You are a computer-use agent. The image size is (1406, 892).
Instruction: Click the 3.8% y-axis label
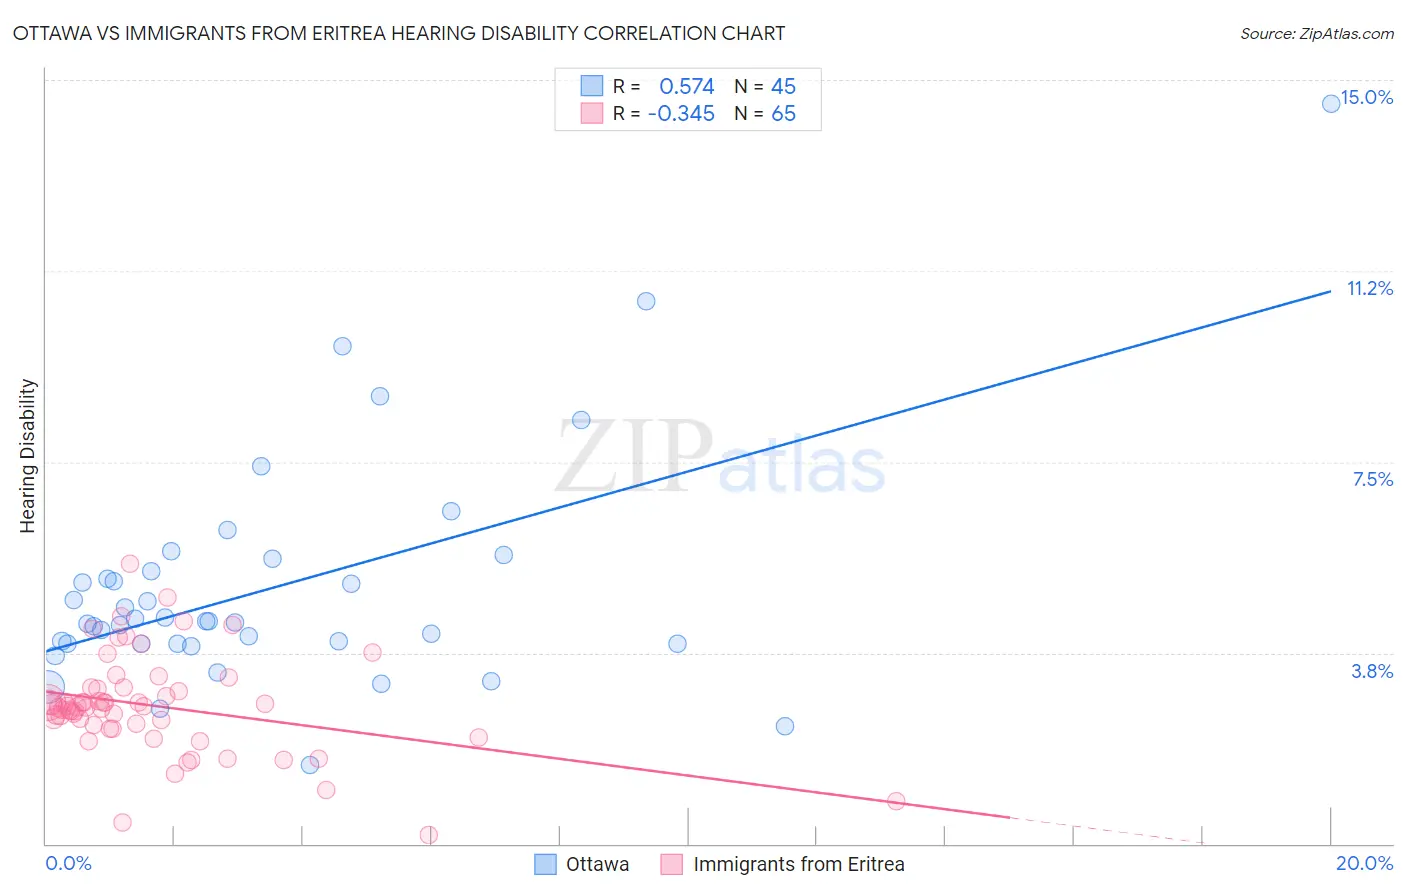1373,671
